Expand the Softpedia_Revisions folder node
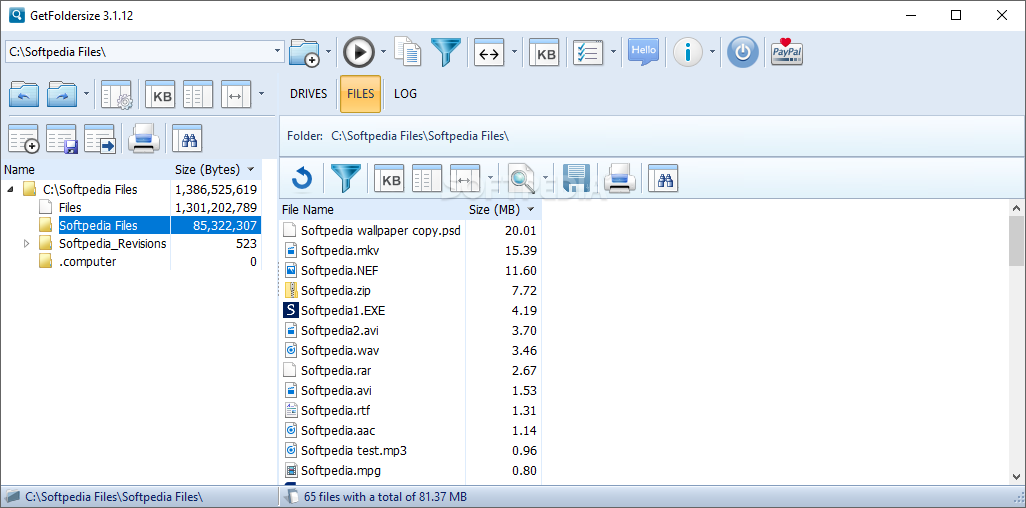The width and height of the screenshot is (1026, 508). 27,244
